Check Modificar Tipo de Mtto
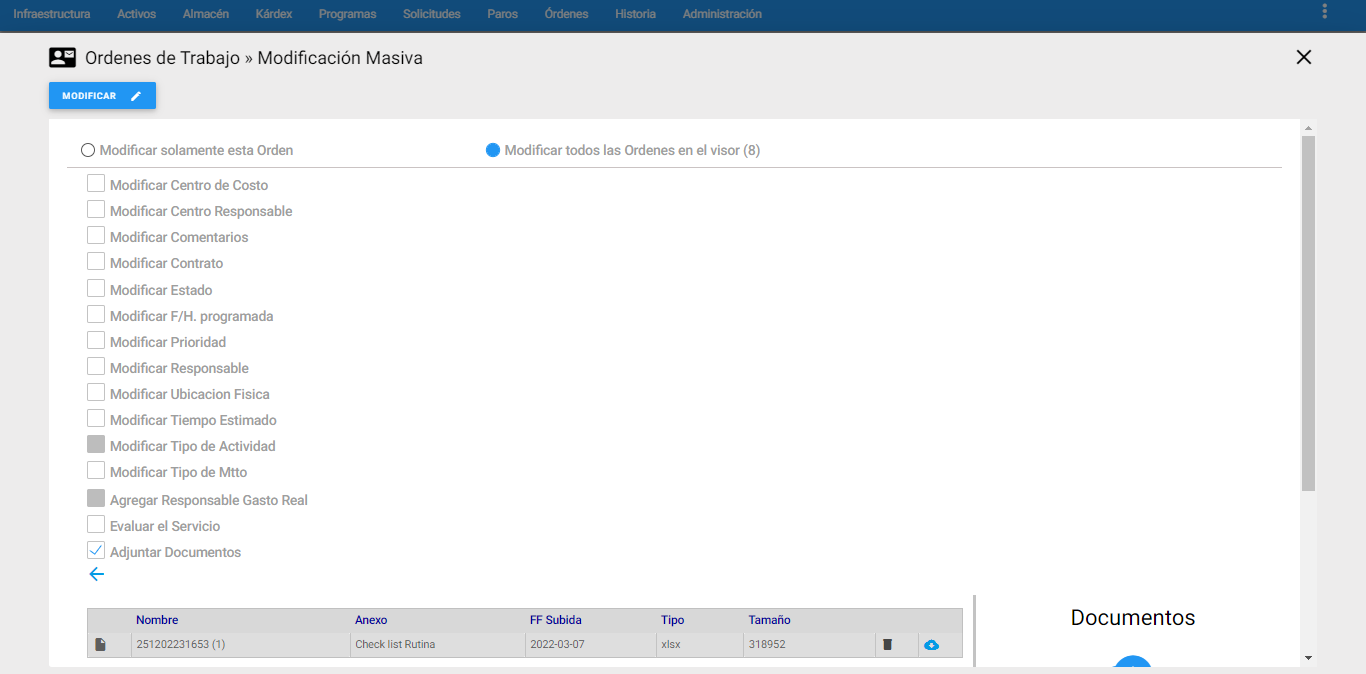Image resolution: width=1366 pixels, height=674 pixels. [96, 471]
